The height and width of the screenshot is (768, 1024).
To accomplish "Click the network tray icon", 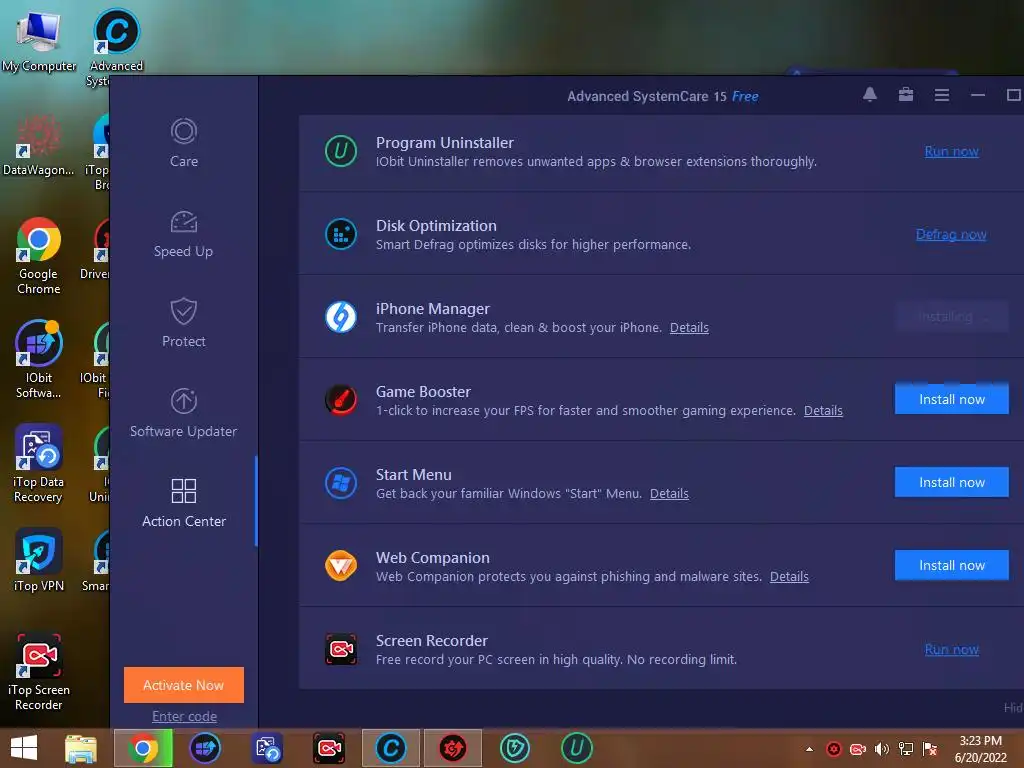I will coord(906,749).
